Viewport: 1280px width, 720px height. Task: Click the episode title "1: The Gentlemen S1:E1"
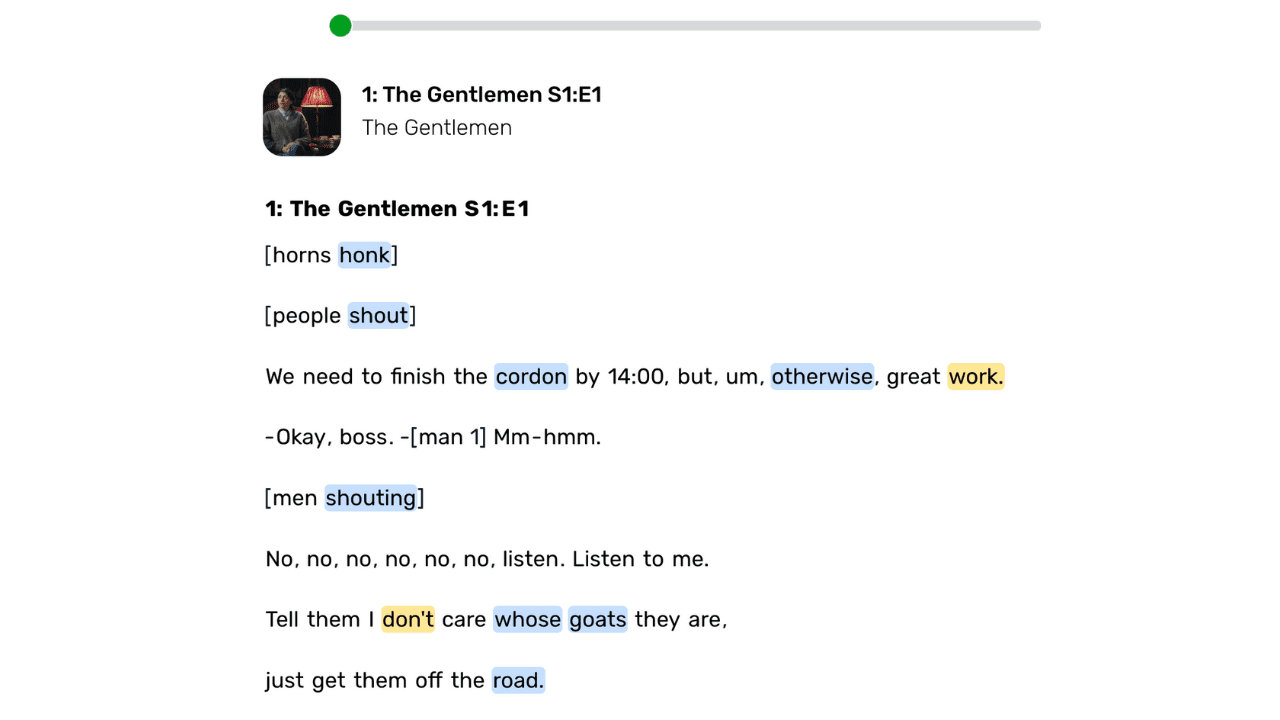482,94
